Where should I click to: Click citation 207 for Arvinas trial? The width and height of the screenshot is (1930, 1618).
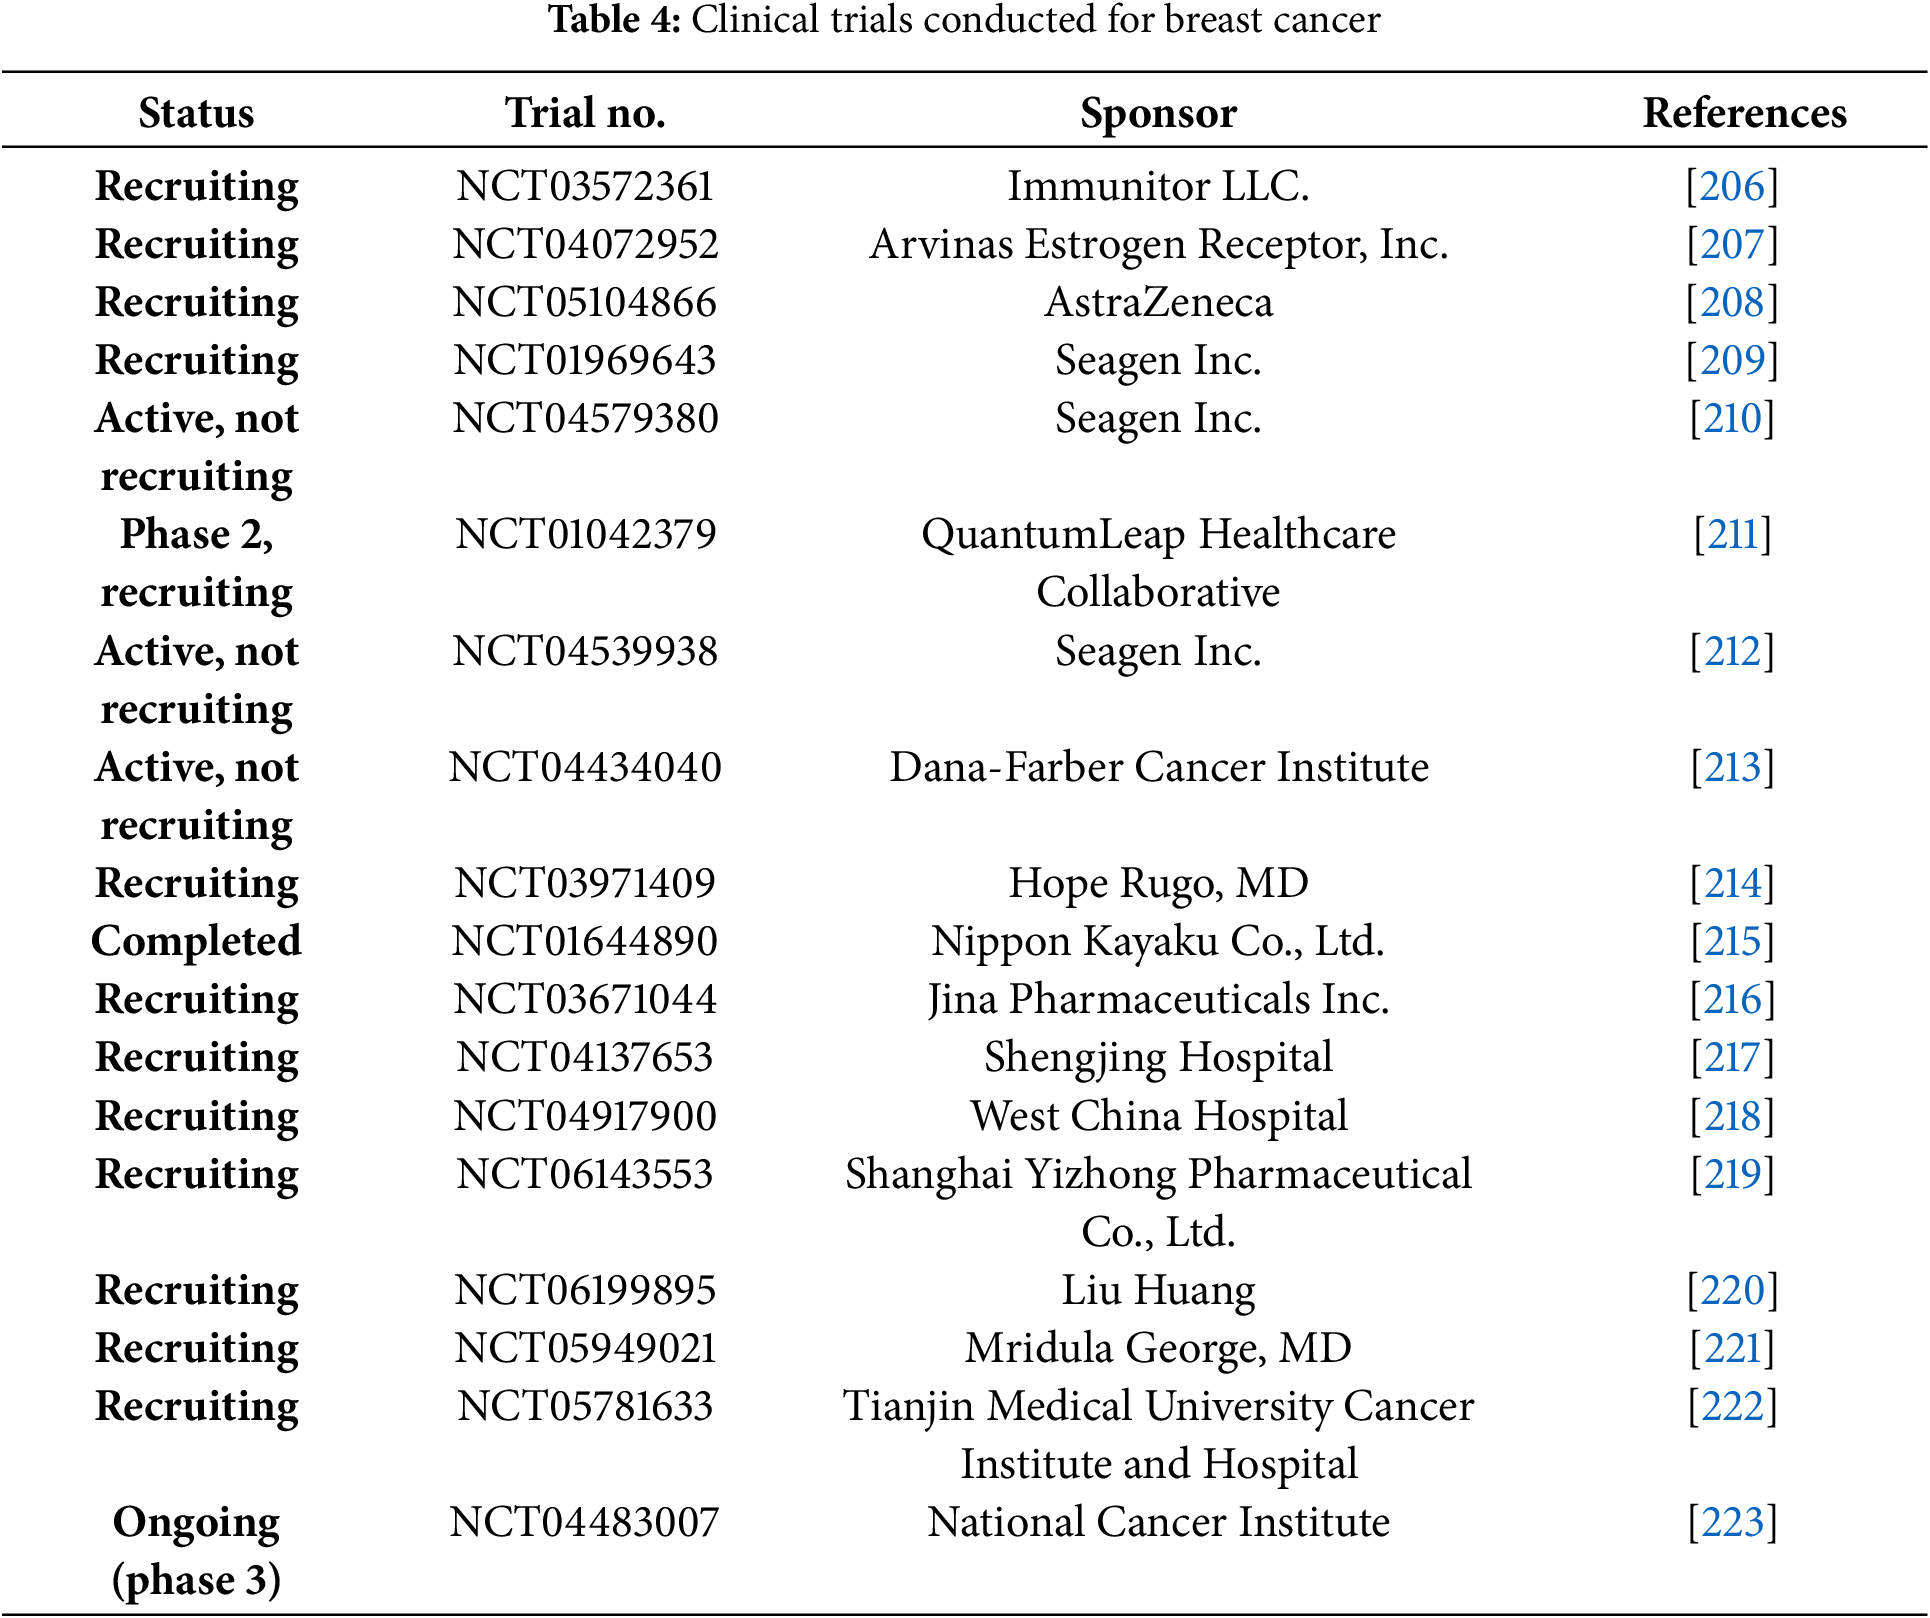pos(1732,245)
